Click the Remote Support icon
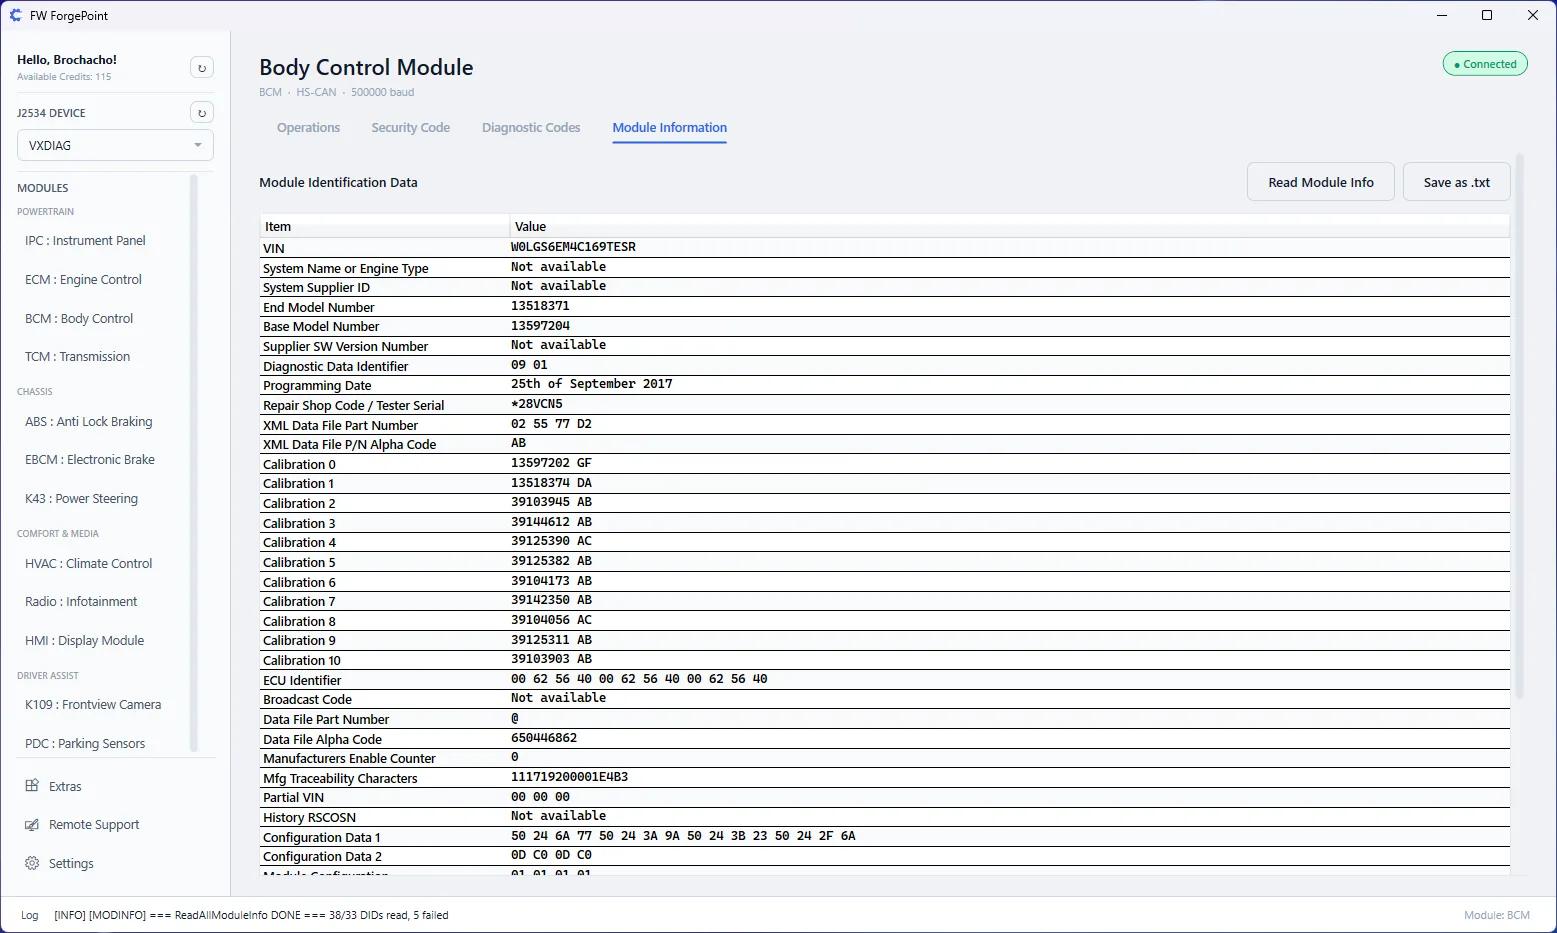Viewport: 1557px width, 933px height. pos(32,825)
